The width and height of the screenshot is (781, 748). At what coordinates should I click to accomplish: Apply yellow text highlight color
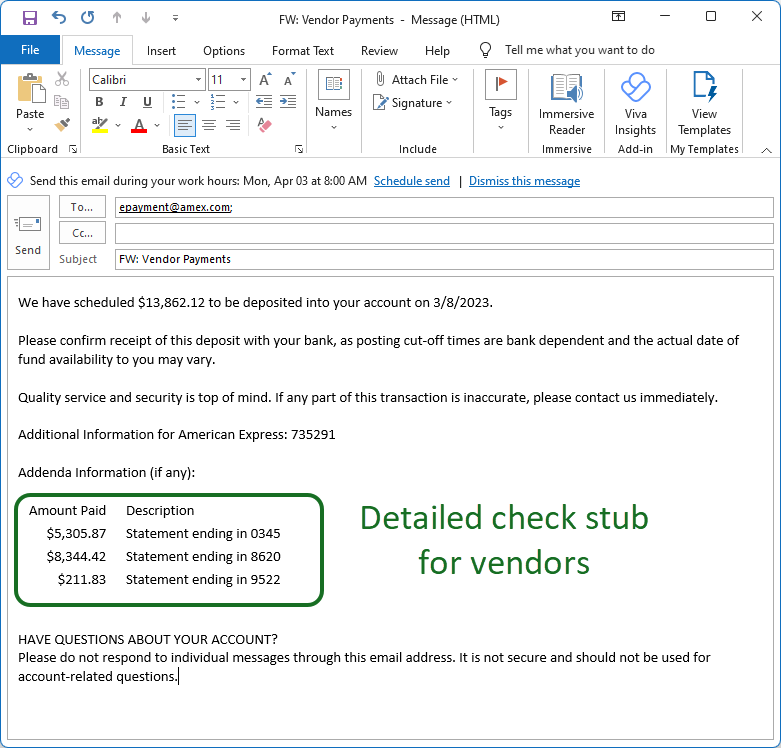tap(100, 125)
